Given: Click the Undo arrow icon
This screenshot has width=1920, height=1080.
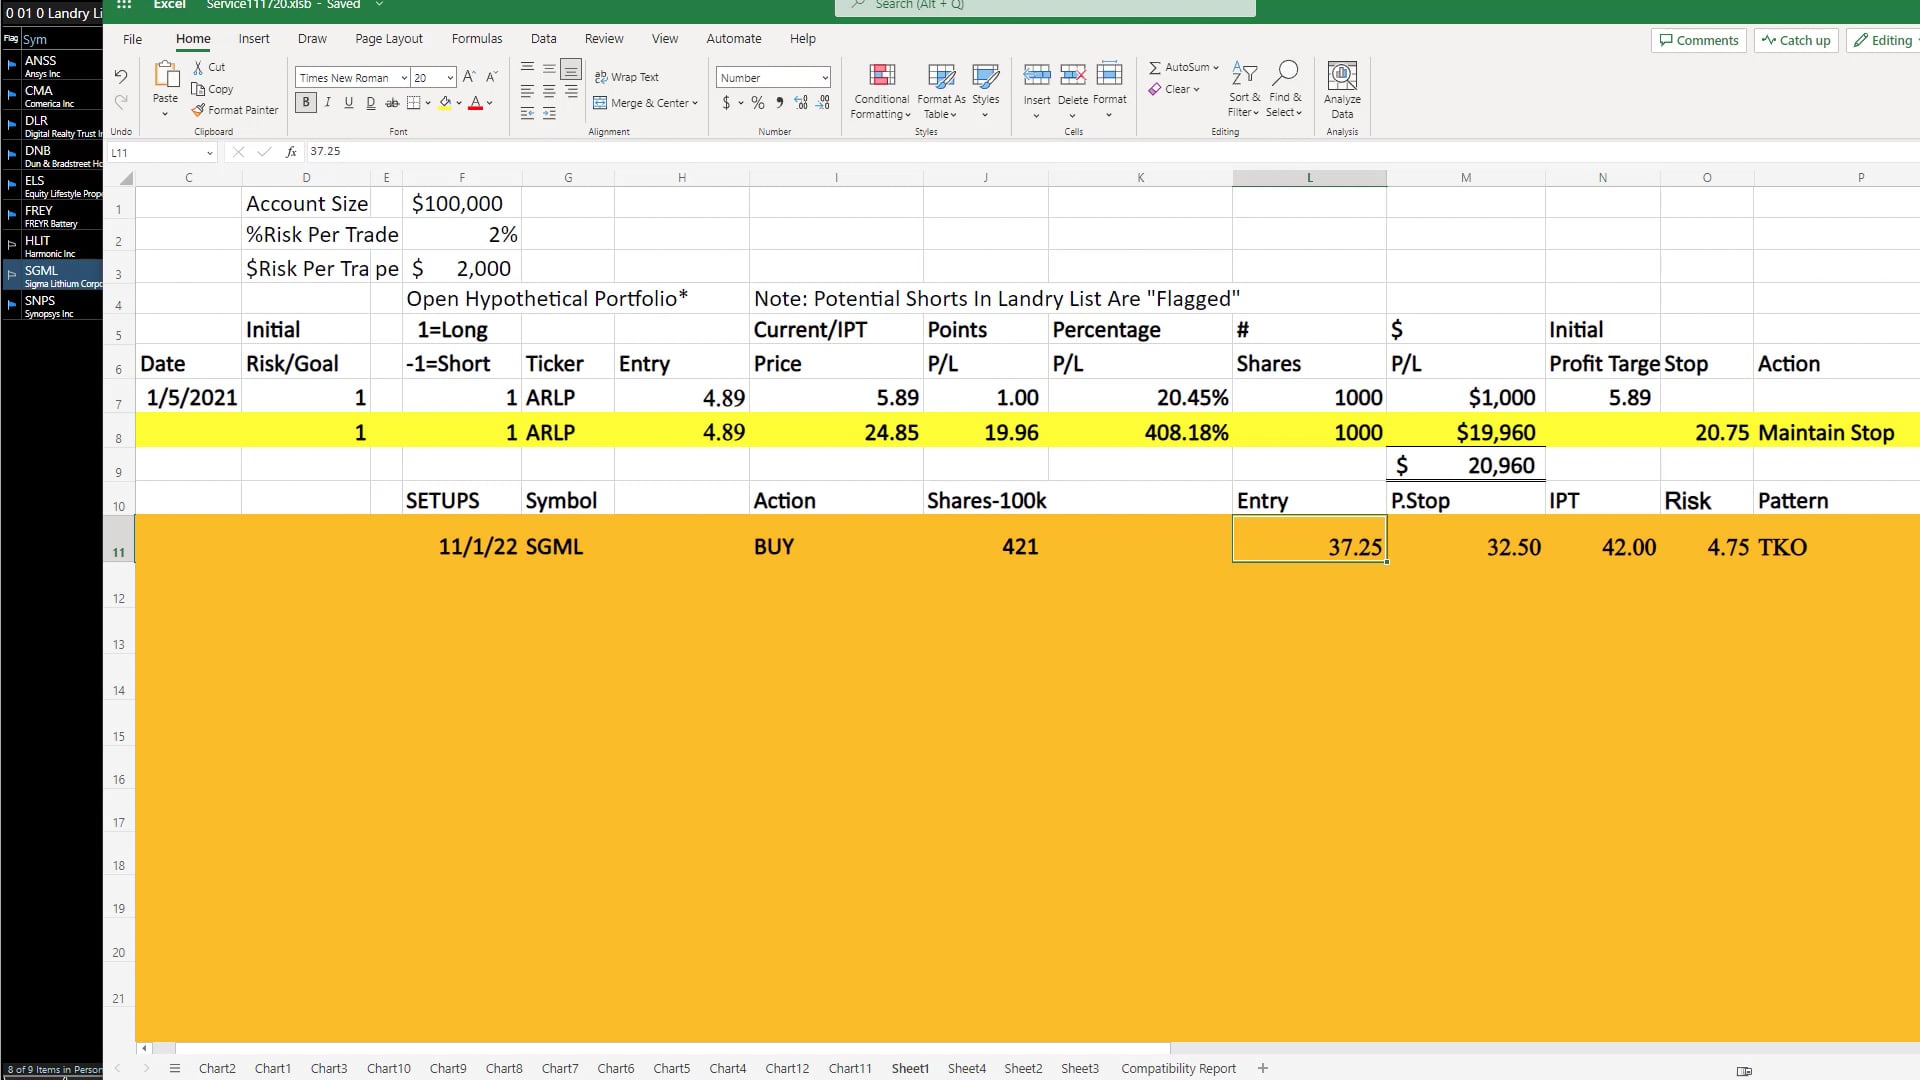Looking at the screenshot, I should pyautogui.click(x=121, y=77).
